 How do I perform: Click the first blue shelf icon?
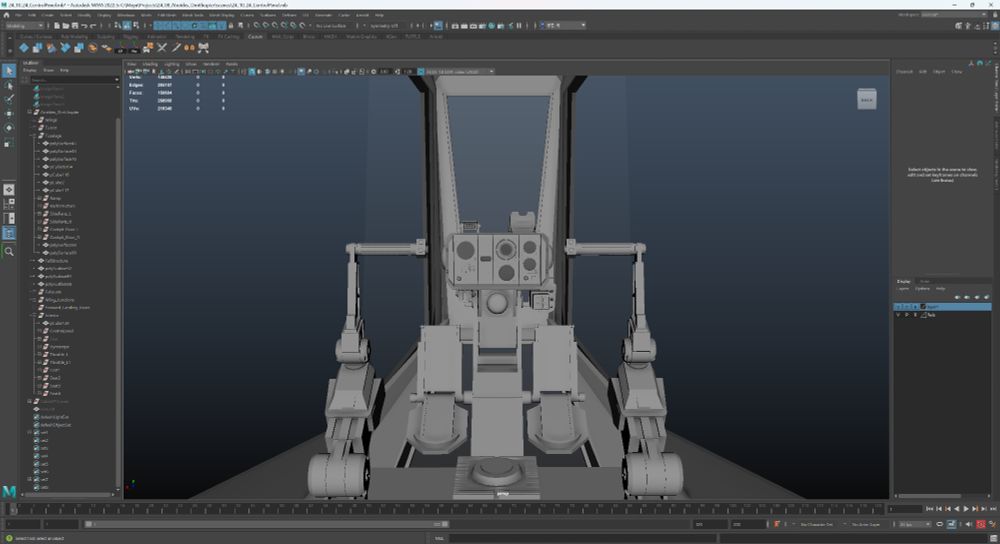click(23, 47)
